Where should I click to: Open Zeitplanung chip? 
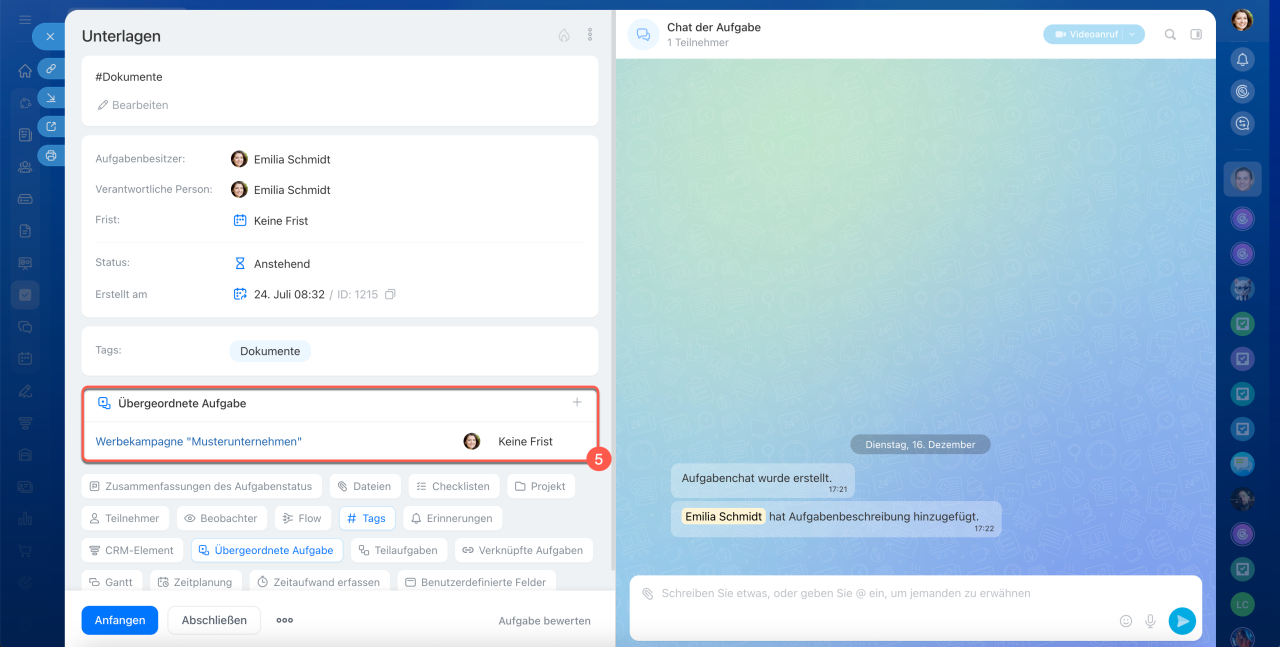click(x=195, y=581)
